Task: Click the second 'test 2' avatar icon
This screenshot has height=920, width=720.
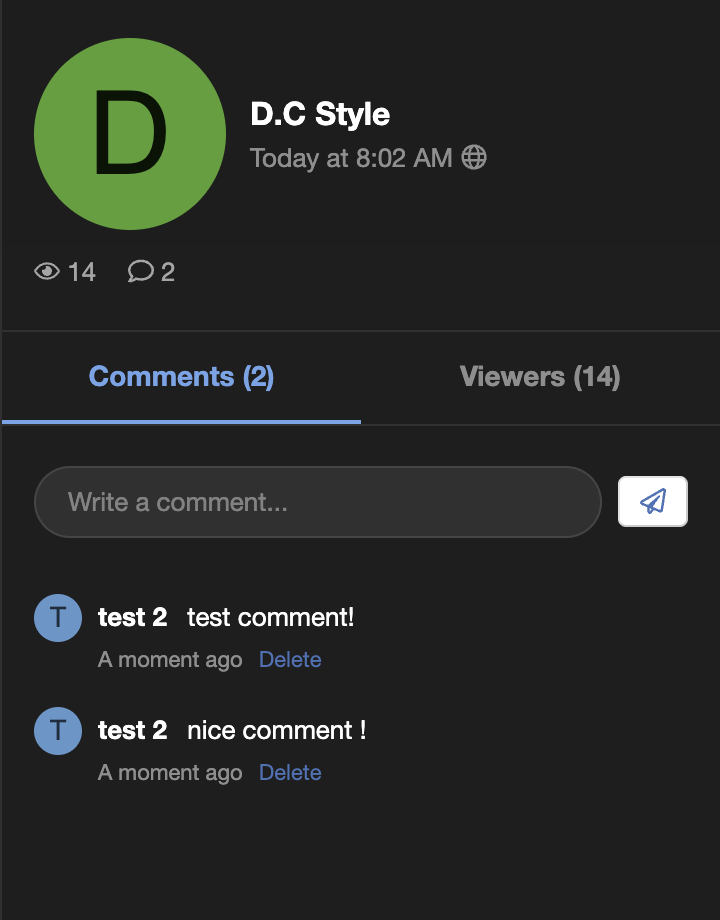Action: pos(57,730)
